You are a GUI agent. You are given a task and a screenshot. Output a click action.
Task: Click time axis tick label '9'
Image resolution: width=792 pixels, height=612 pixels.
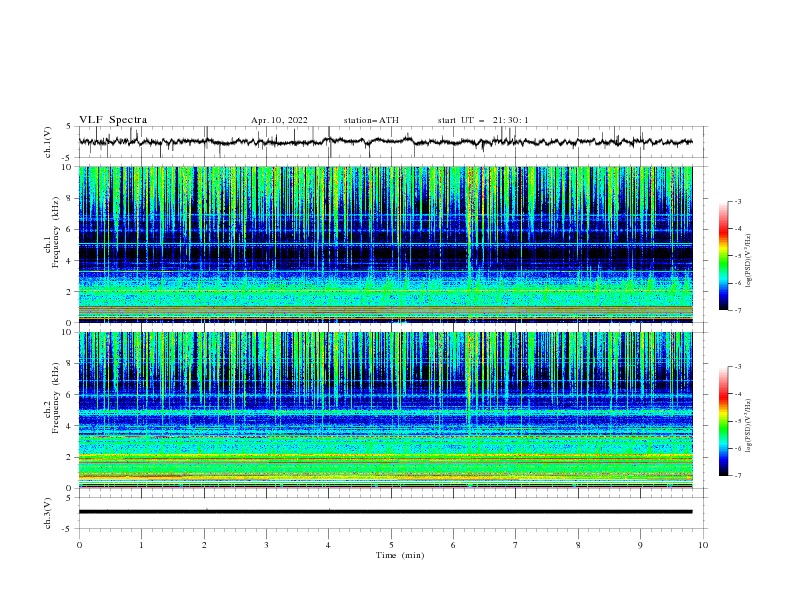point(640,545)
